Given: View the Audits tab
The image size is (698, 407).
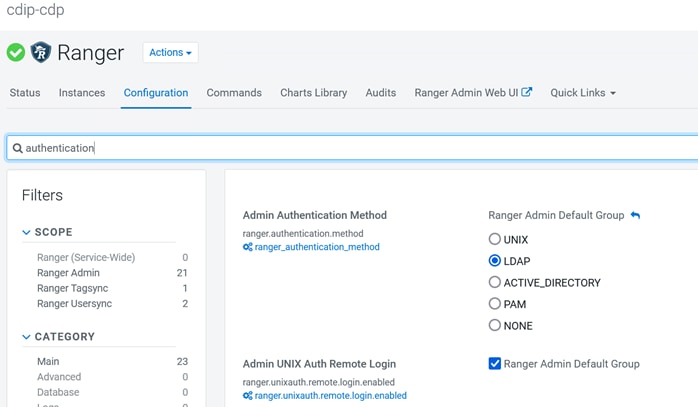Looking at the screenshot, I should pos(381,93).
